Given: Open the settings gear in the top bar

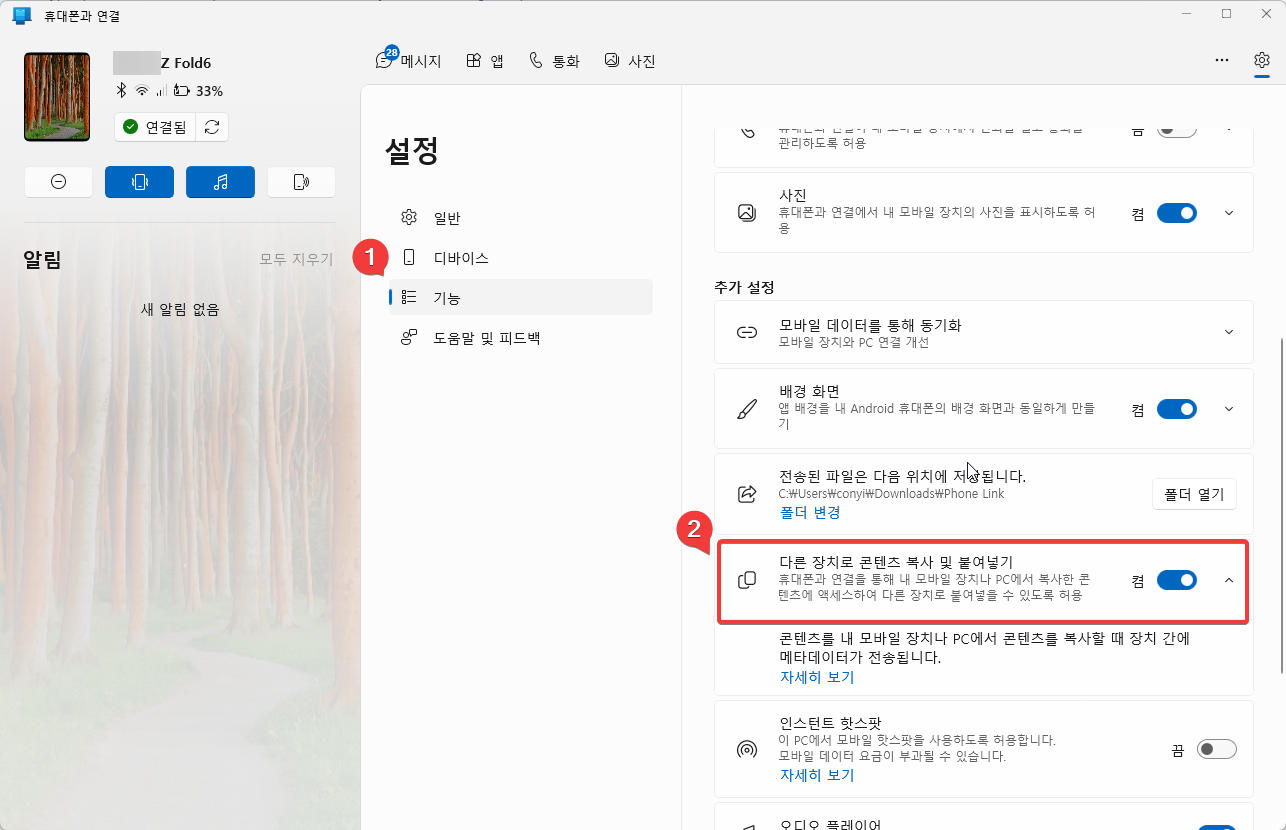Looking at the screenshot, I should 1261,60.
